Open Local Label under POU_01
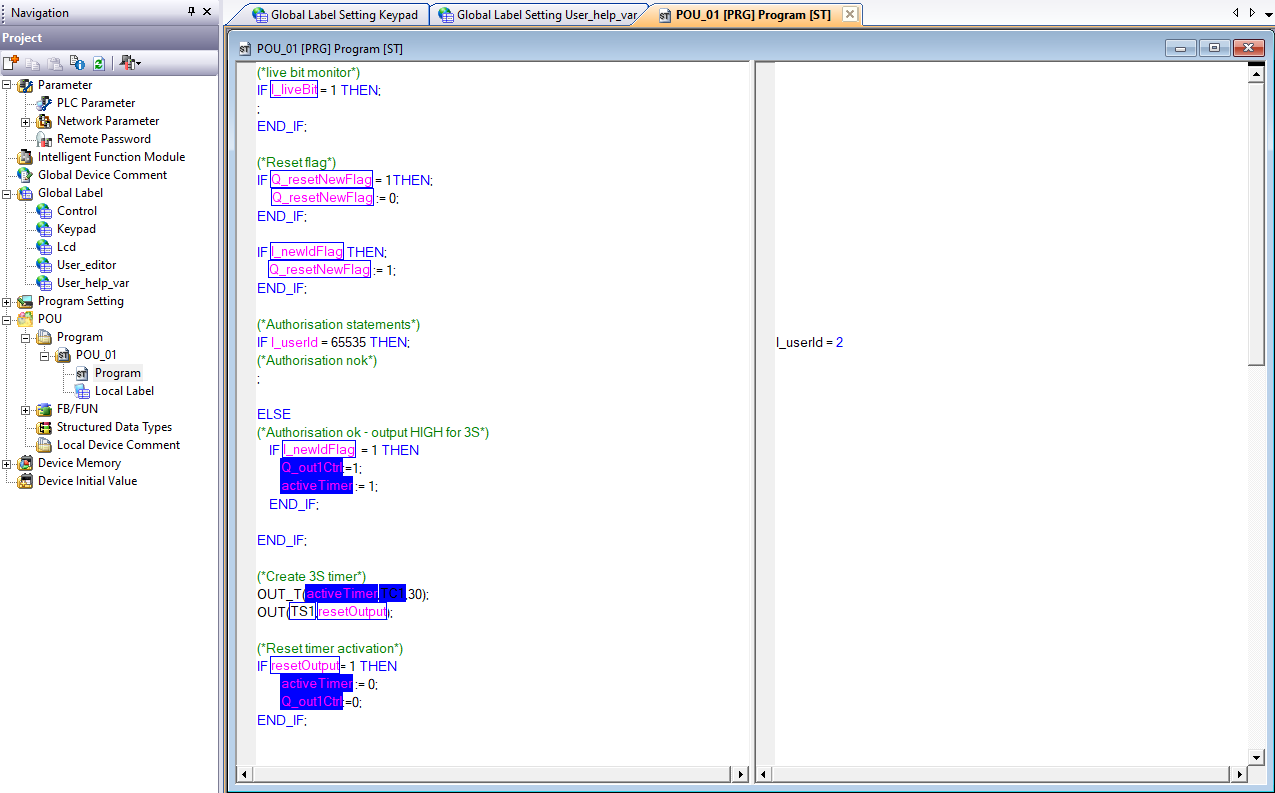 click(x=124, y=391)
